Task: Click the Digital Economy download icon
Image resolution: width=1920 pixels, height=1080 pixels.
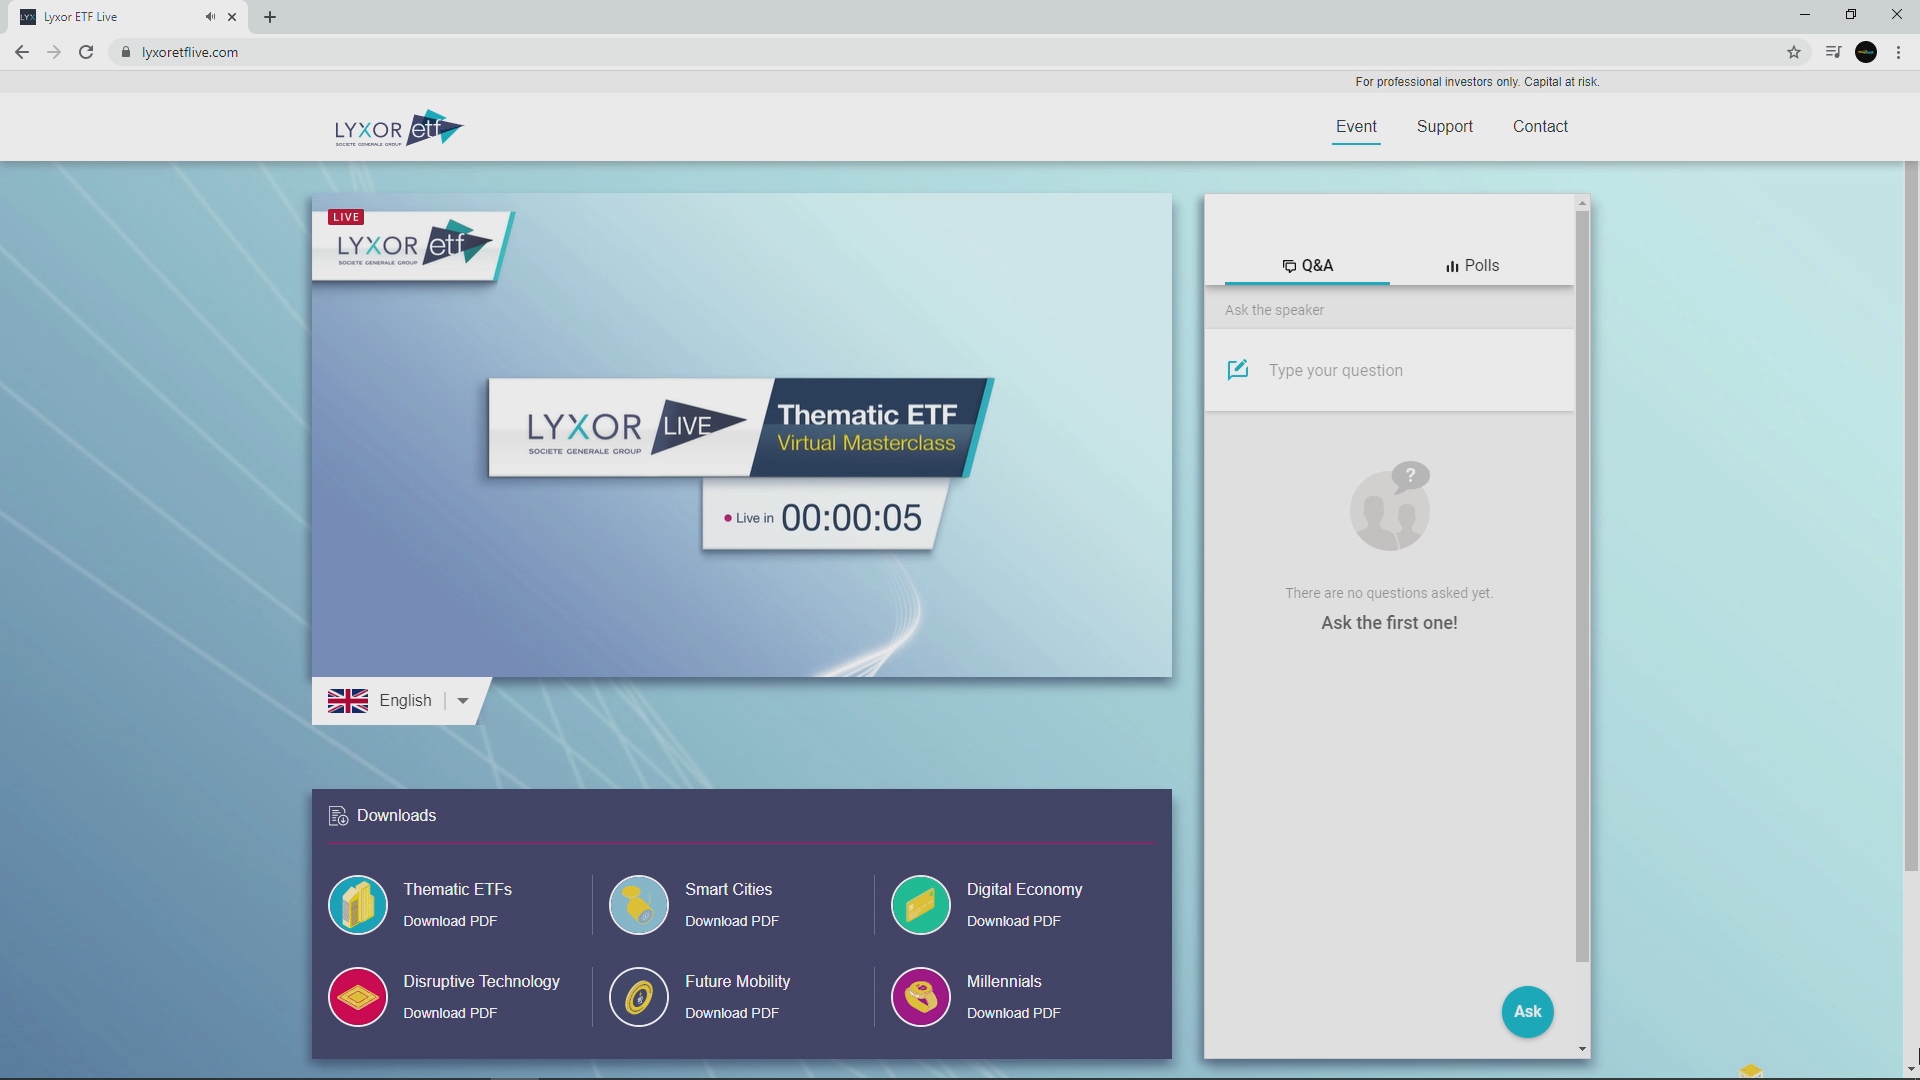Action: (921, 905)
